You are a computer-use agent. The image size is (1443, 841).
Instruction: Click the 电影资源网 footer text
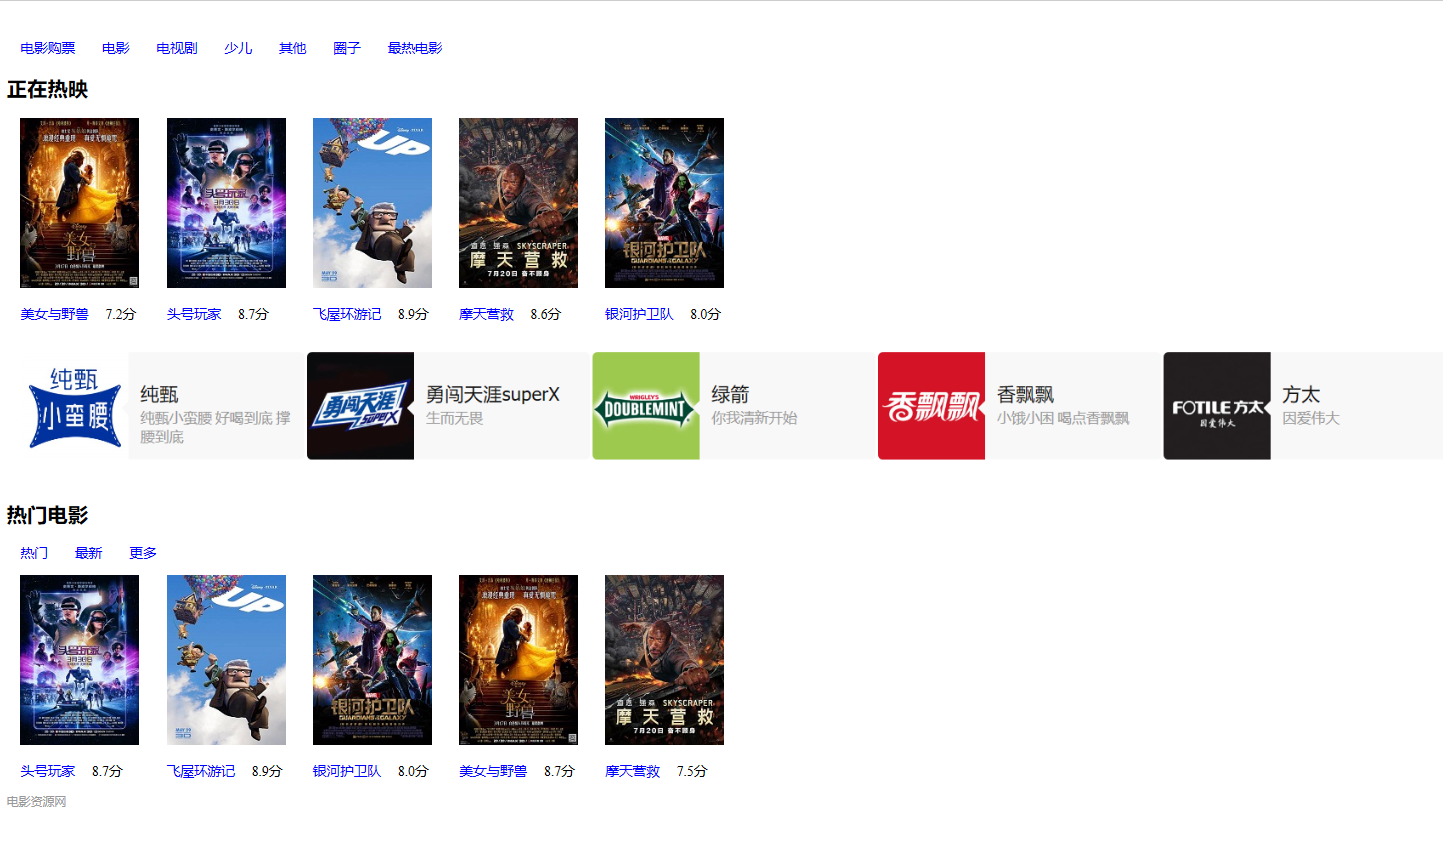(37, 802)
